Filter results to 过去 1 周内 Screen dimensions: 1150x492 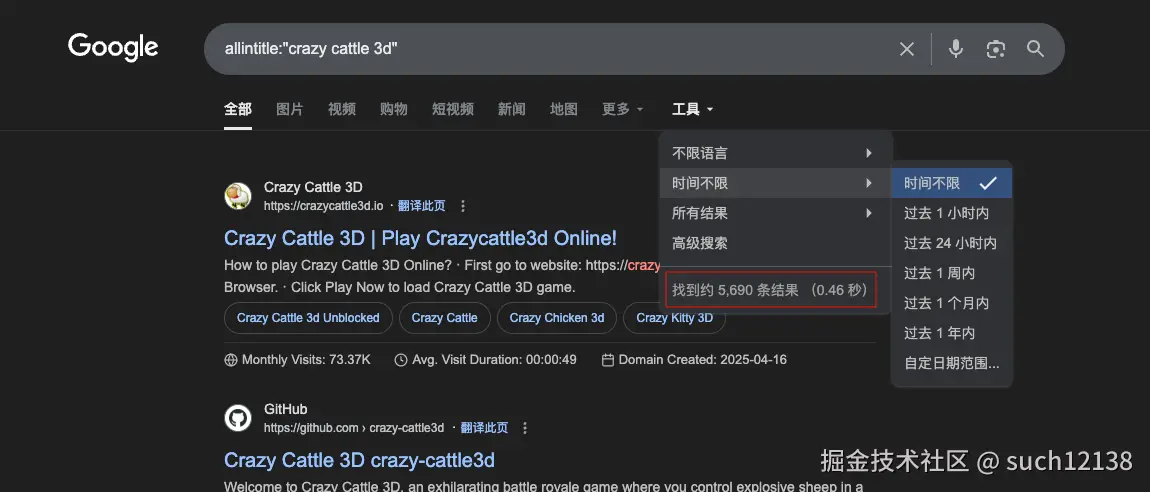[x=951, y=273]
